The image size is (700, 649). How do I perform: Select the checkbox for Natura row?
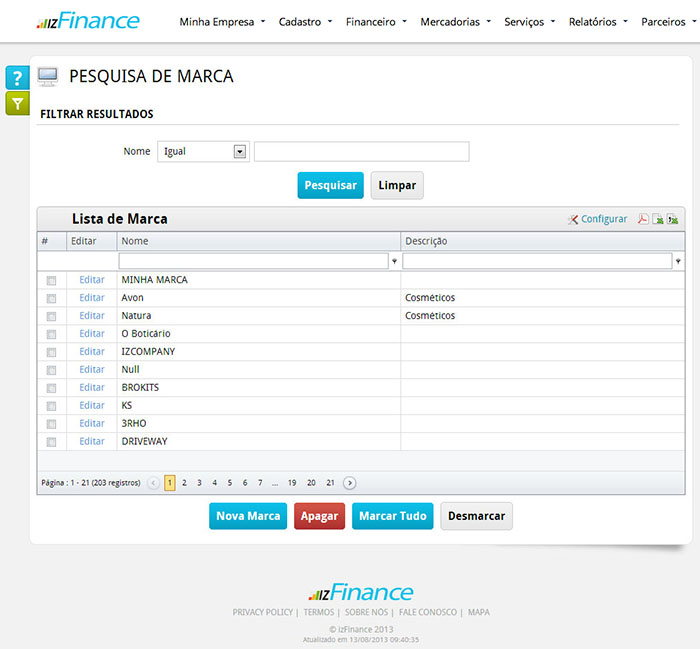pos(51,316)
